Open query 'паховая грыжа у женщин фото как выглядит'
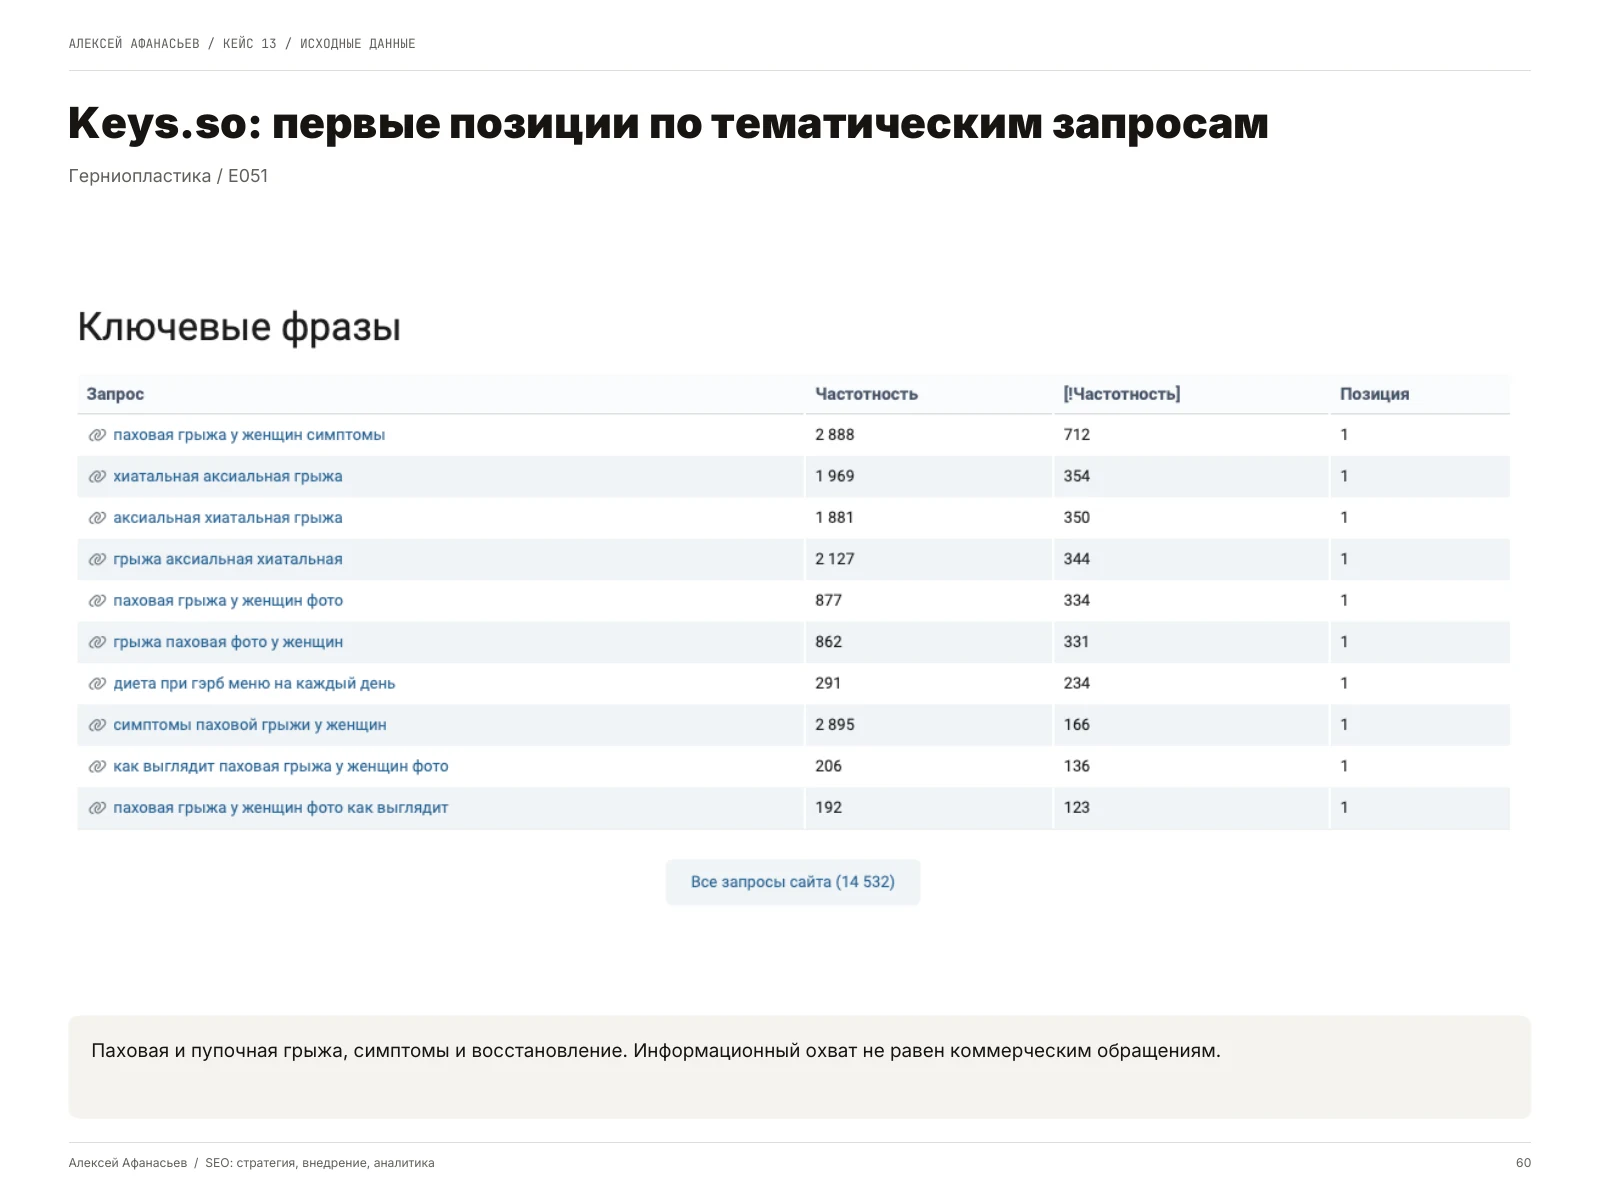The width and height of the screenshot is (1600, 1200). pyautogui.click(x=281, y=808)
